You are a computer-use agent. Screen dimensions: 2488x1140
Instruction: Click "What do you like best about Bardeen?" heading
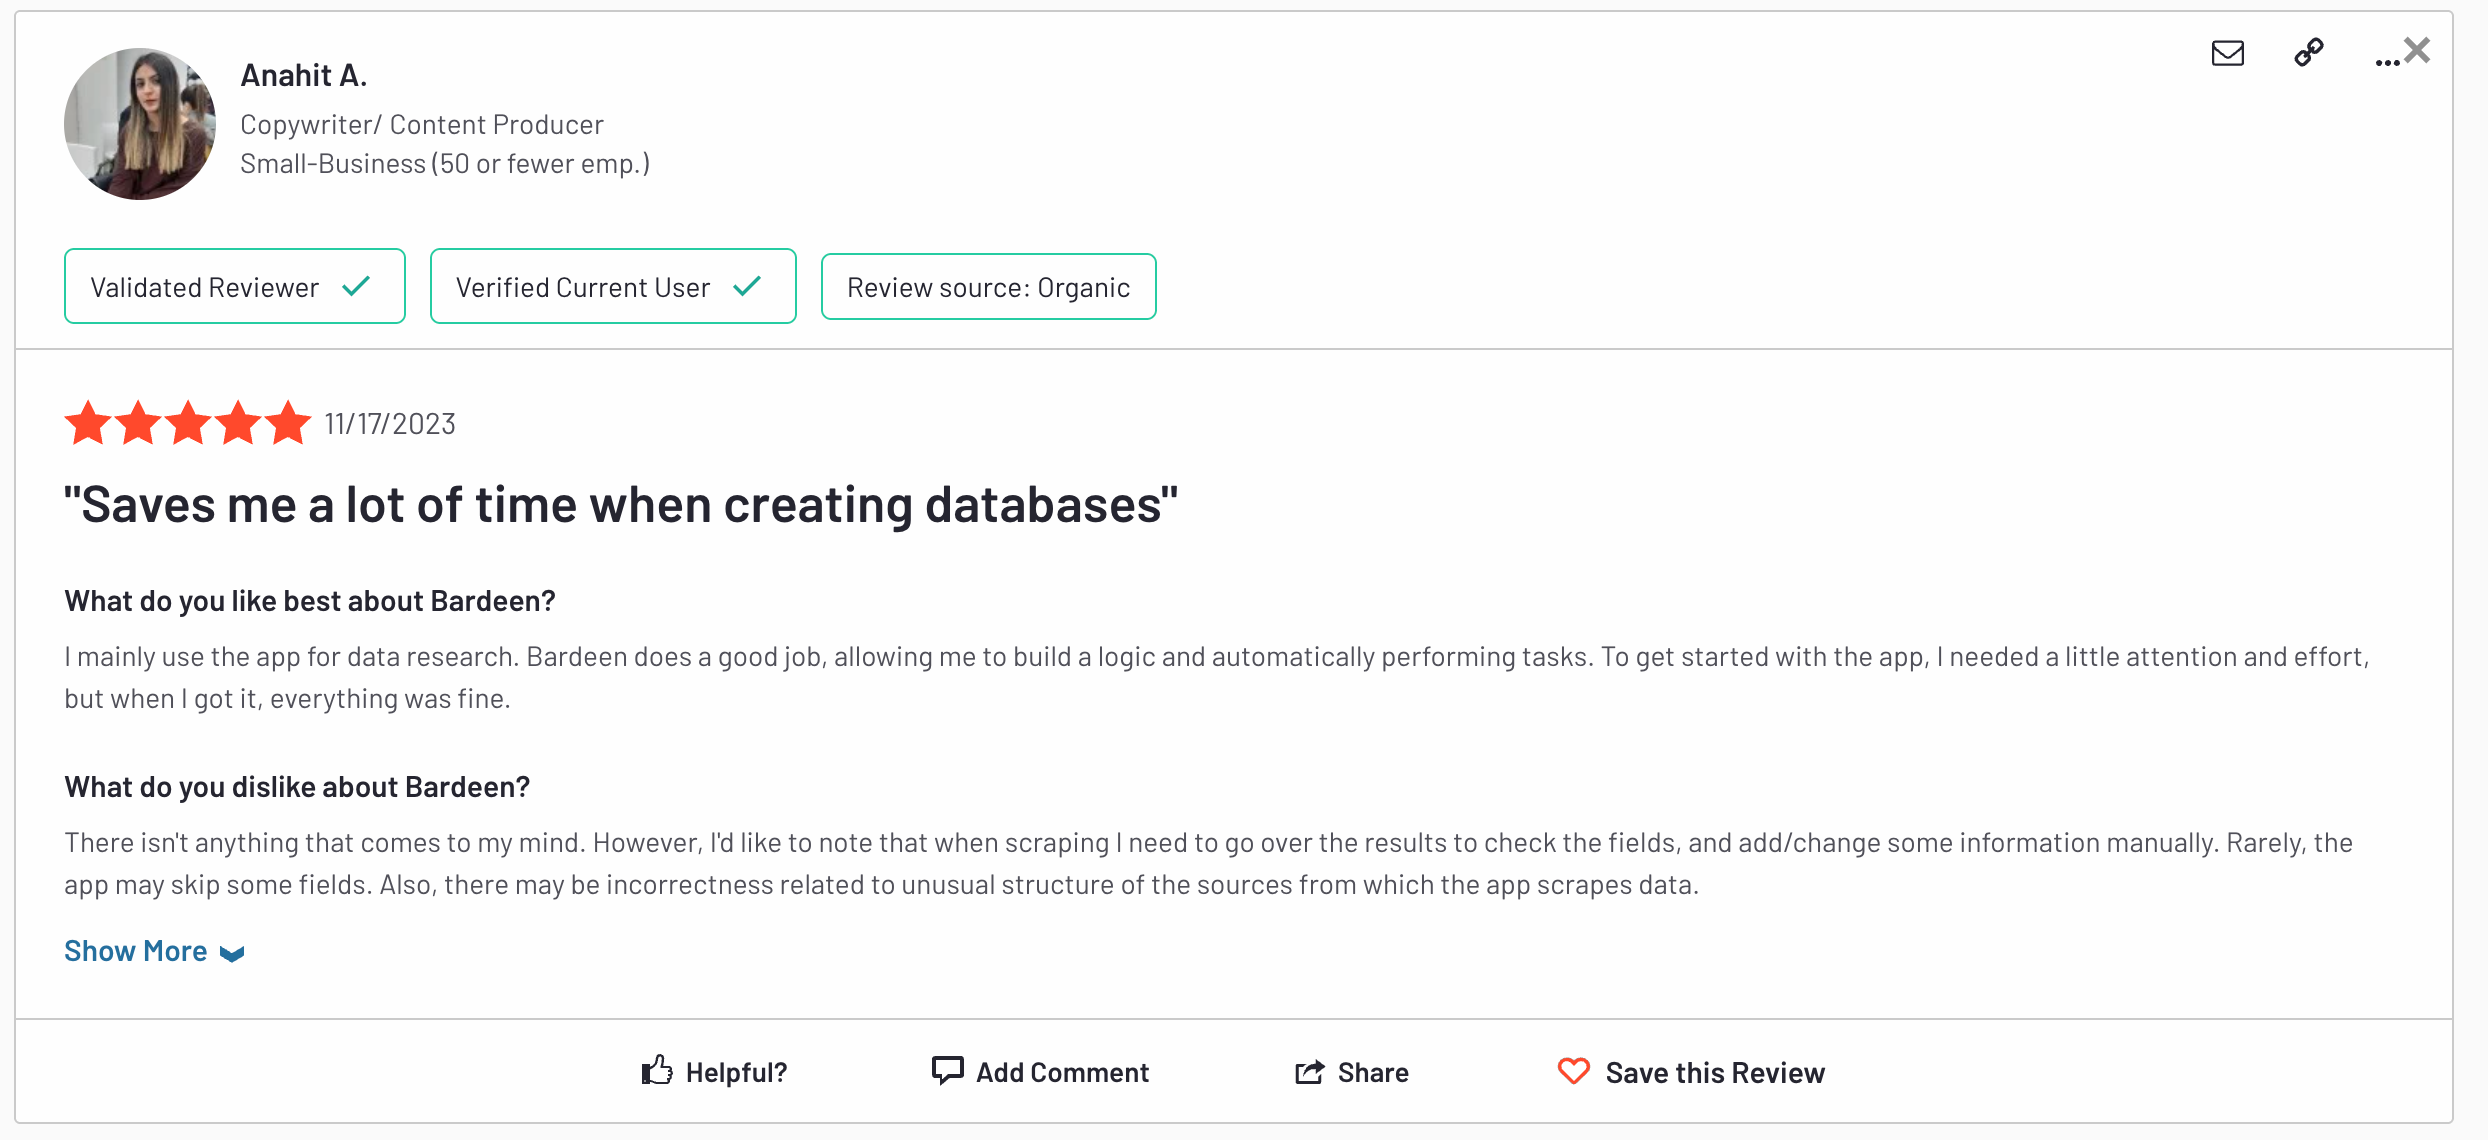pos(310,601)
